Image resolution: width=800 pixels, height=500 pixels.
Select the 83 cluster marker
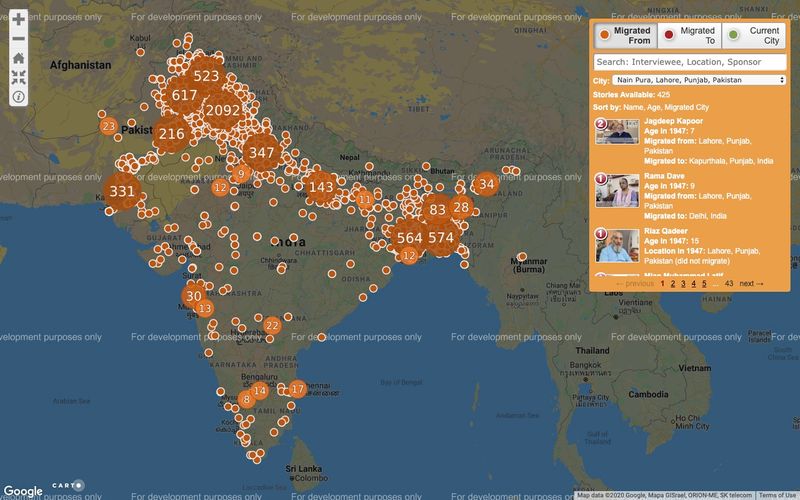pos(437,209)
